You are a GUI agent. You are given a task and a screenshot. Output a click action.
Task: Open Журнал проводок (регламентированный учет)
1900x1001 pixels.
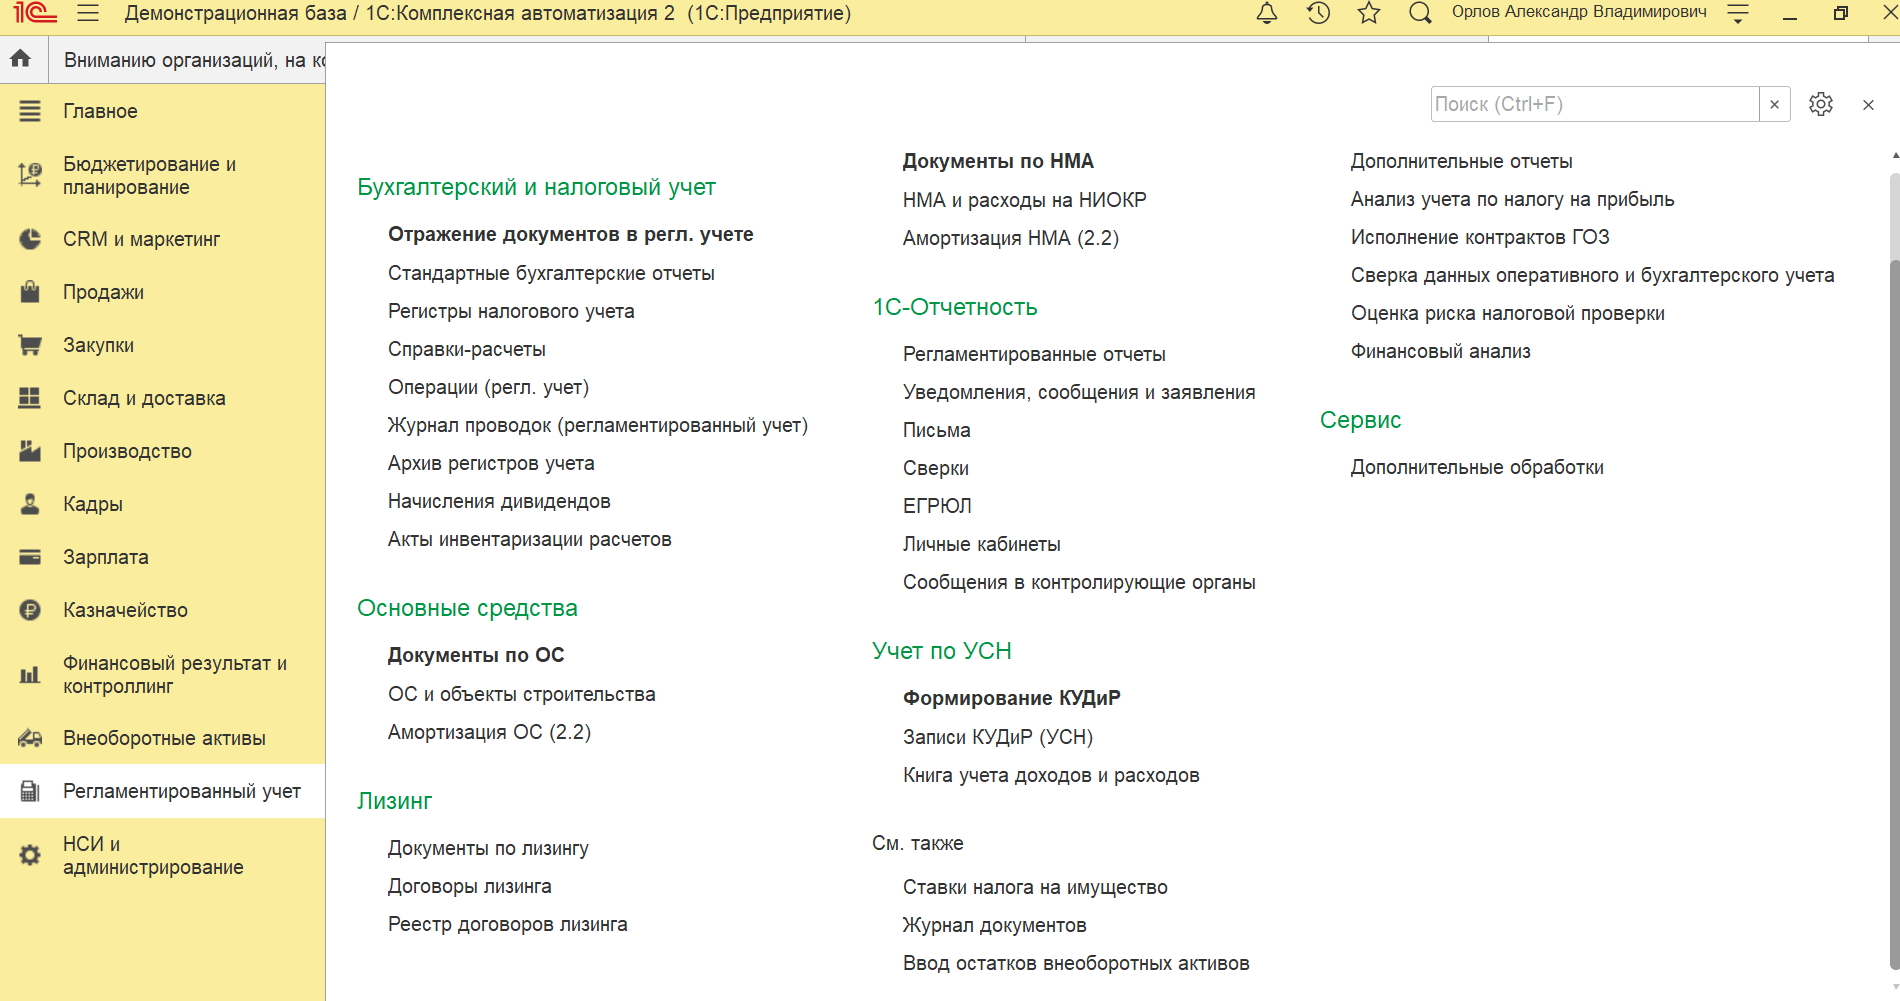598,425
